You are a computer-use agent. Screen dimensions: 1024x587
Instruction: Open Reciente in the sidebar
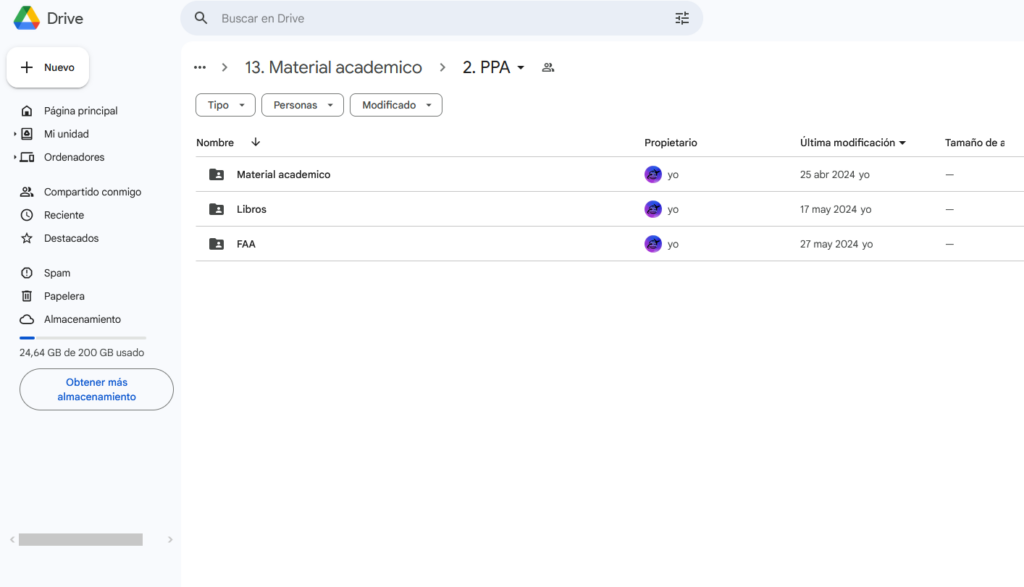[64, 215]
